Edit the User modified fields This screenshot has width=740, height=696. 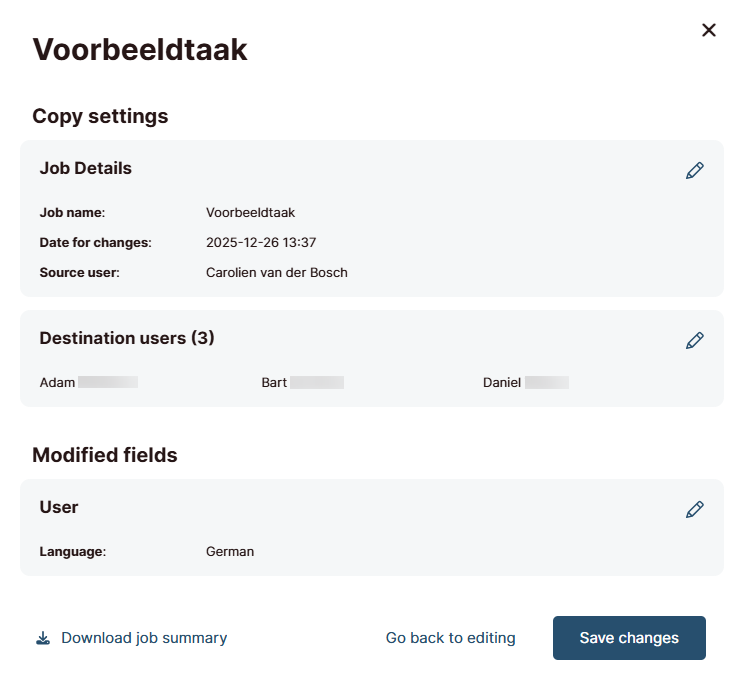coord(694,510)
